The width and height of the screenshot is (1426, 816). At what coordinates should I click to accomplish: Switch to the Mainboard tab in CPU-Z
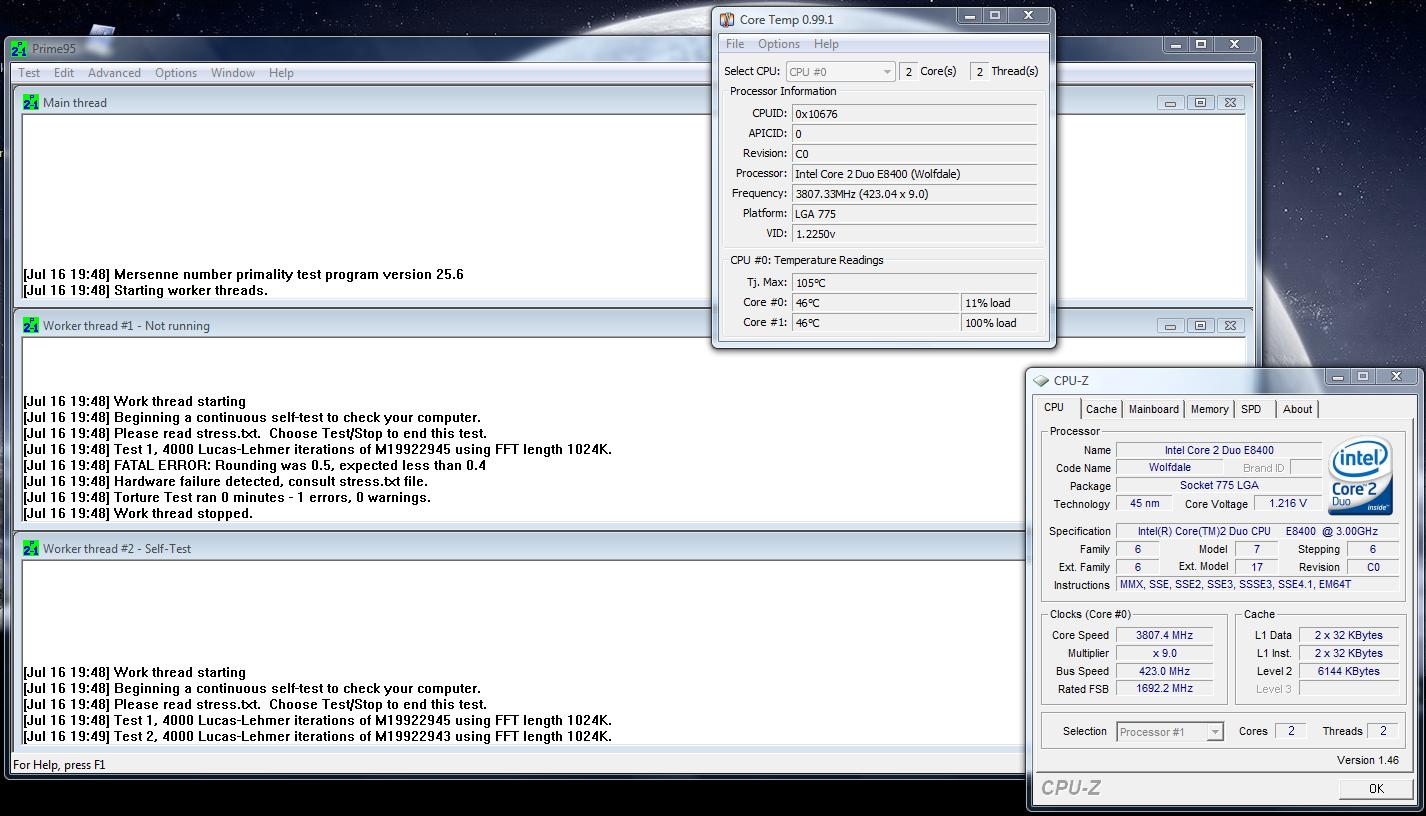pyautogui.click(x=1153, y=409)
